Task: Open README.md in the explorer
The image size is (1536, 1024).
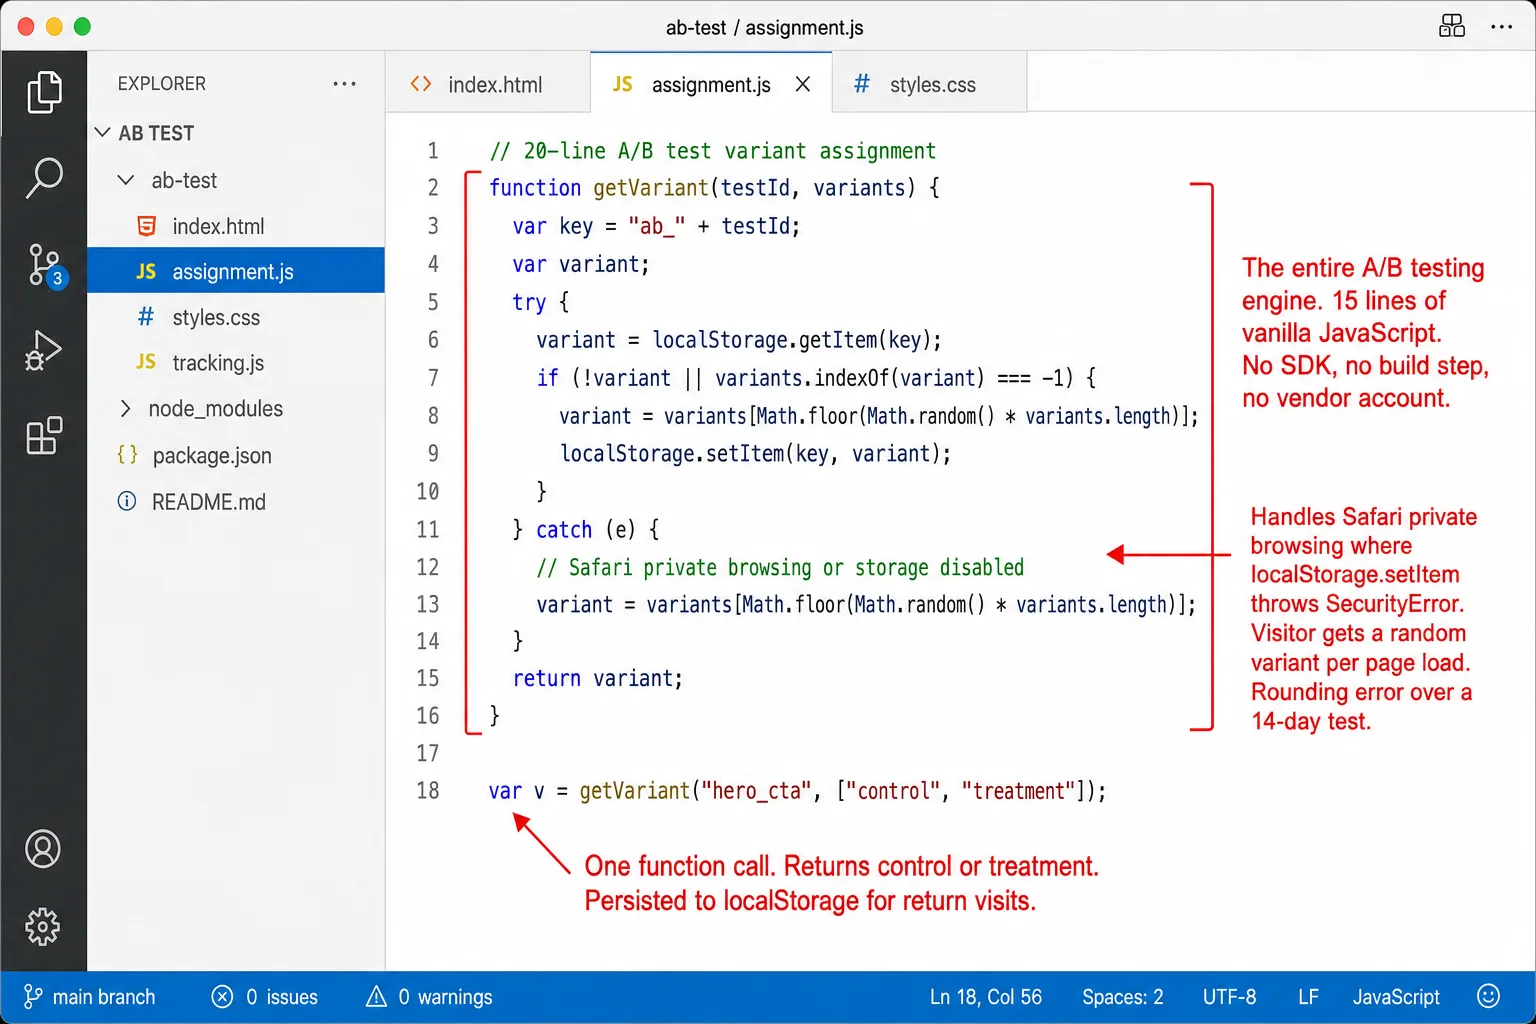Action: coord(236,501)
